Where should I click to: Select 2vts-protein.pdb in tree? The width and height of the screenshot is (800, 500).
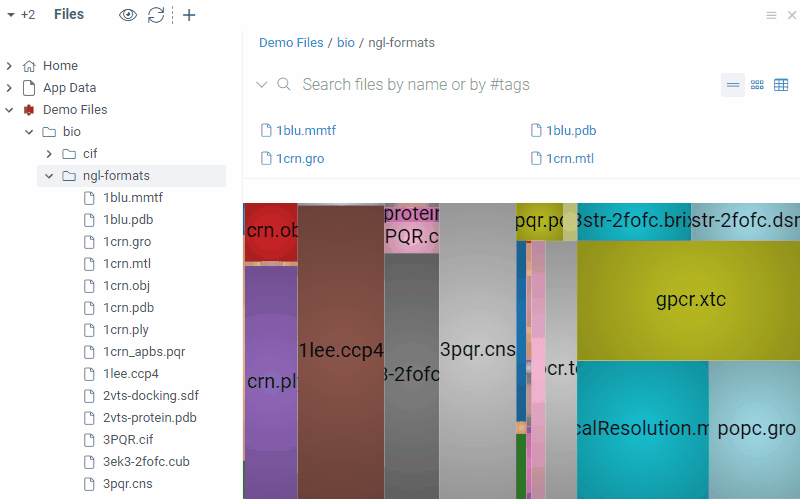point(149,417)
